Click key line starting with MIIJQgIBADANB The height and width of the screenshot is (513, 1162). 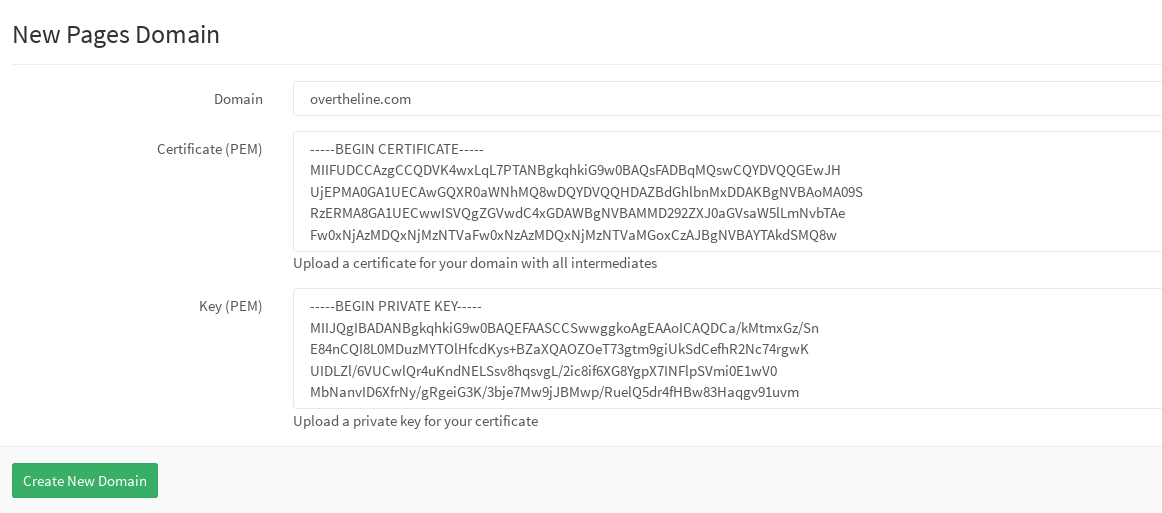(564, 328)
